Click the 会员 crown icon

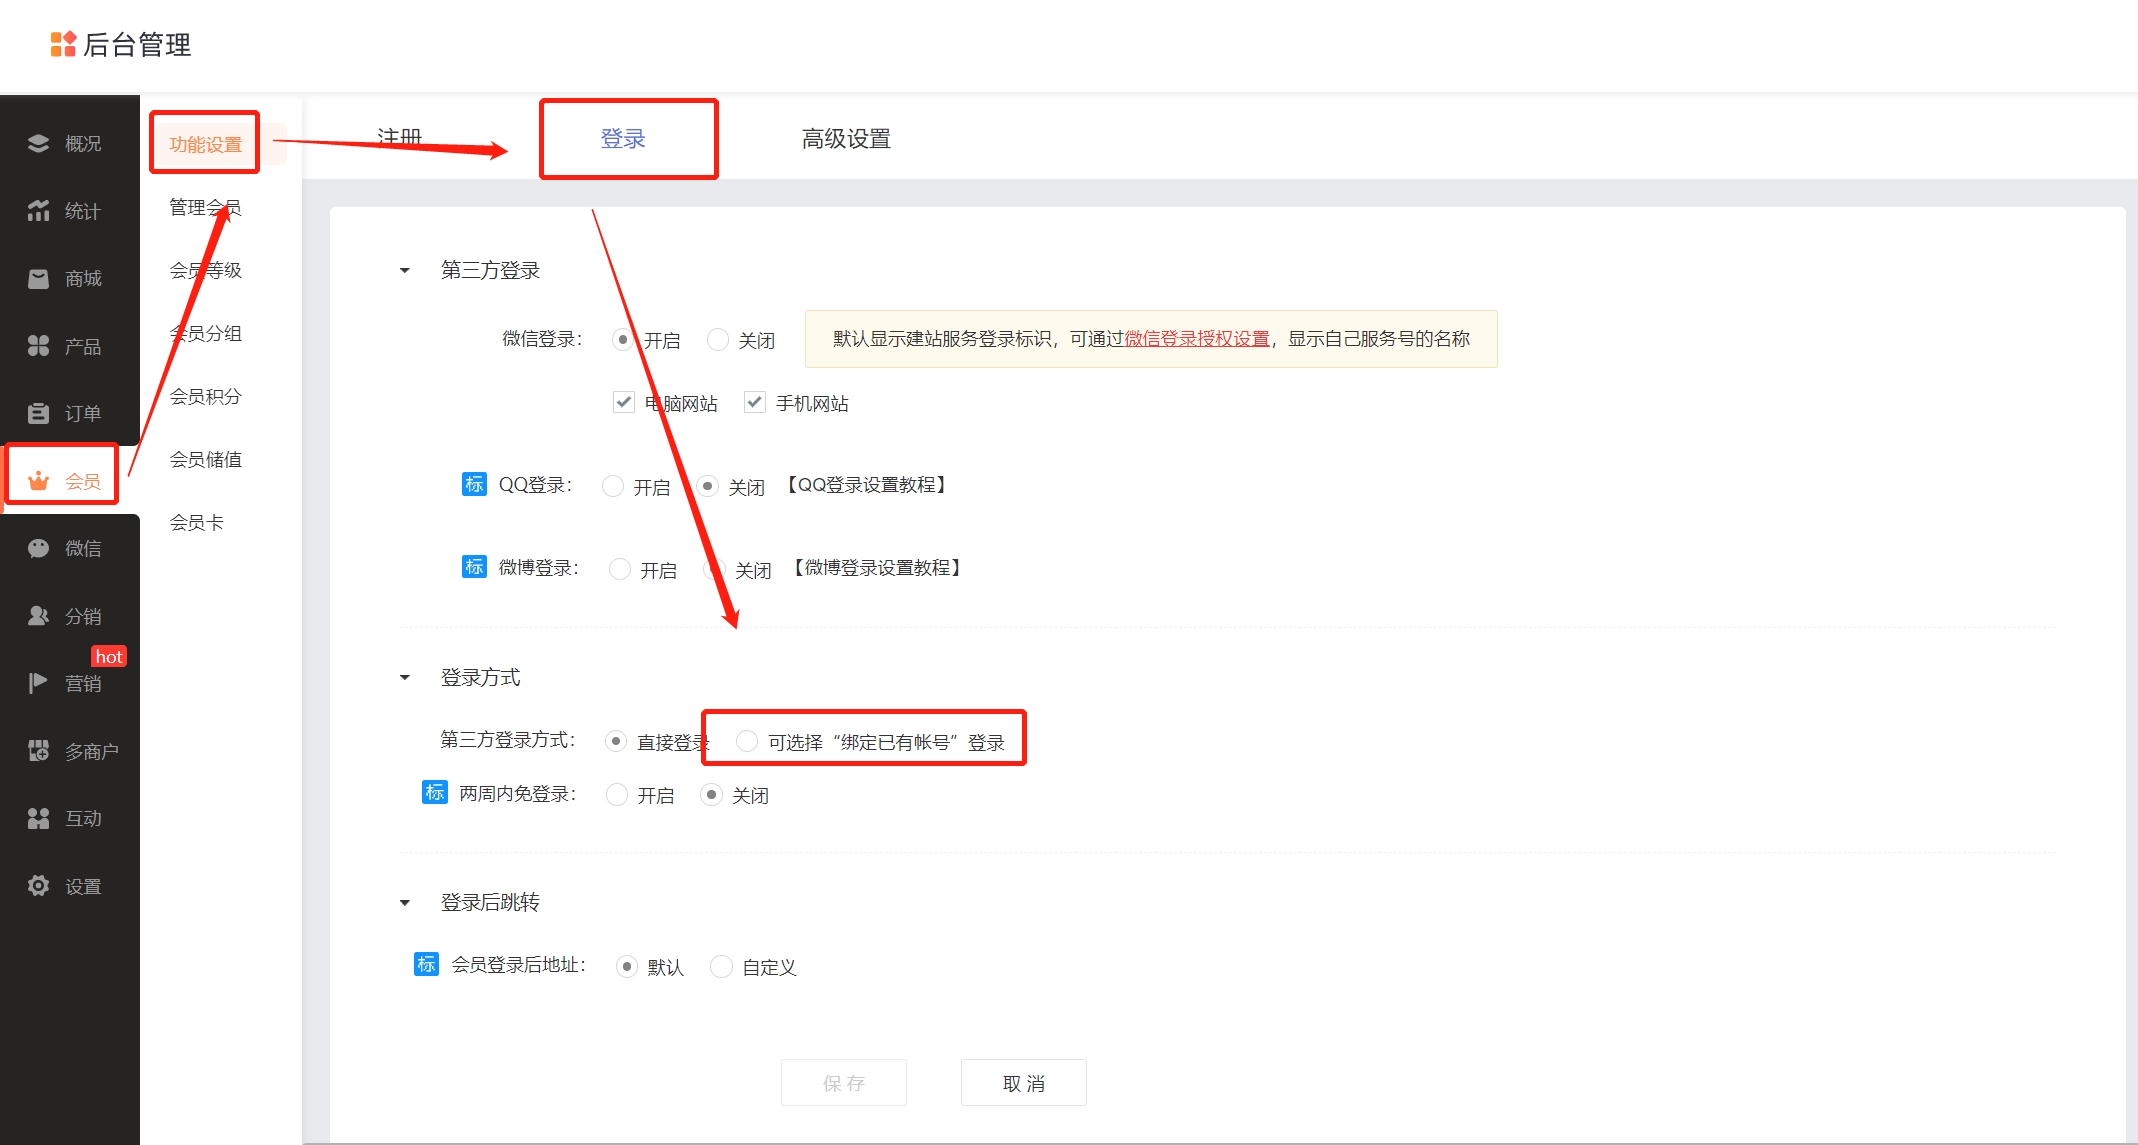coord(38,481)
